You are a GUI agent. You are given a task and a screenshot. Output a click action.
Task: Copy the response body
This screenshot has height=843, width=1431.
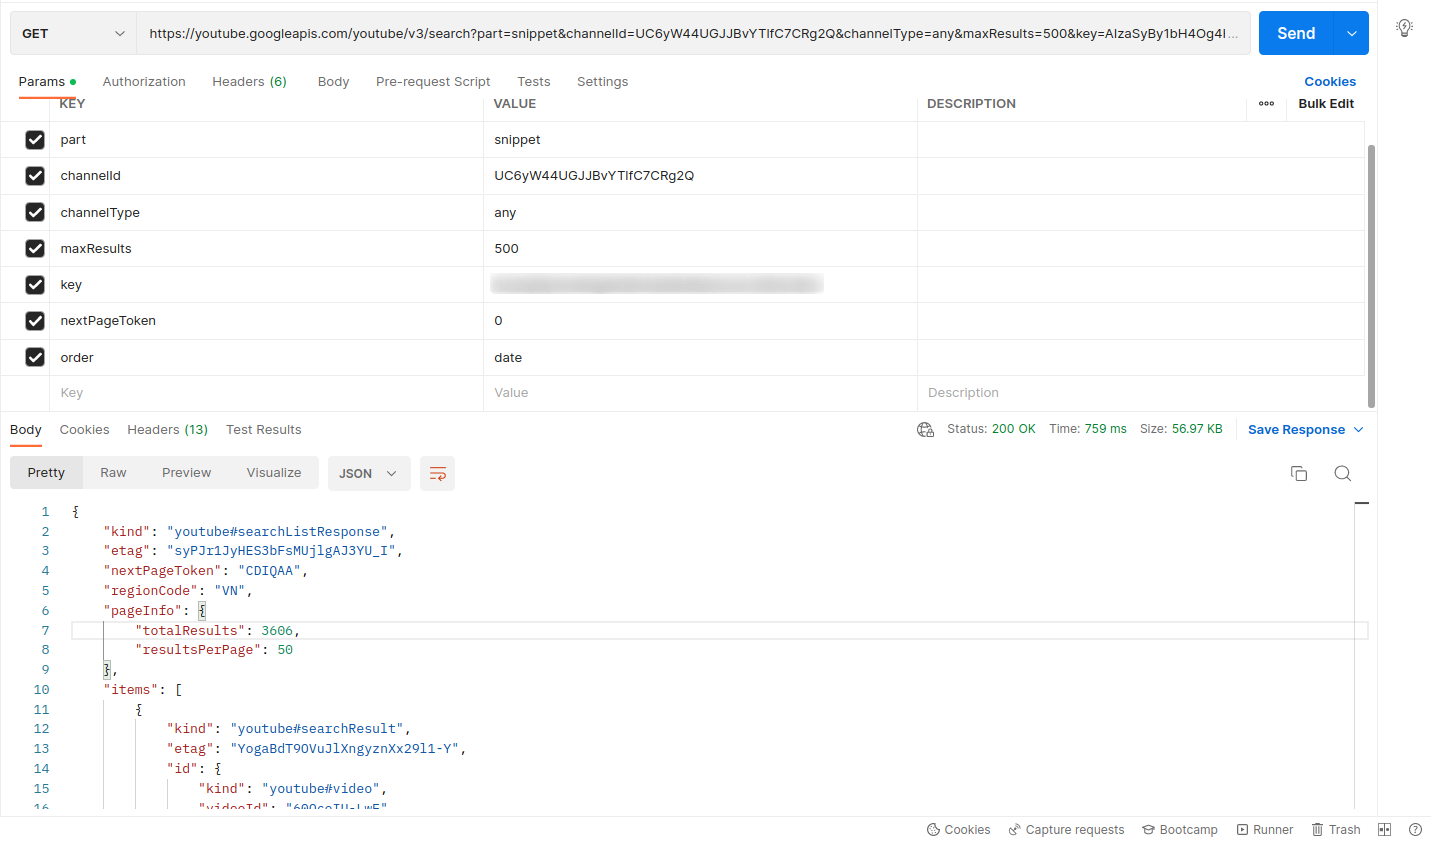[1299, 474]
